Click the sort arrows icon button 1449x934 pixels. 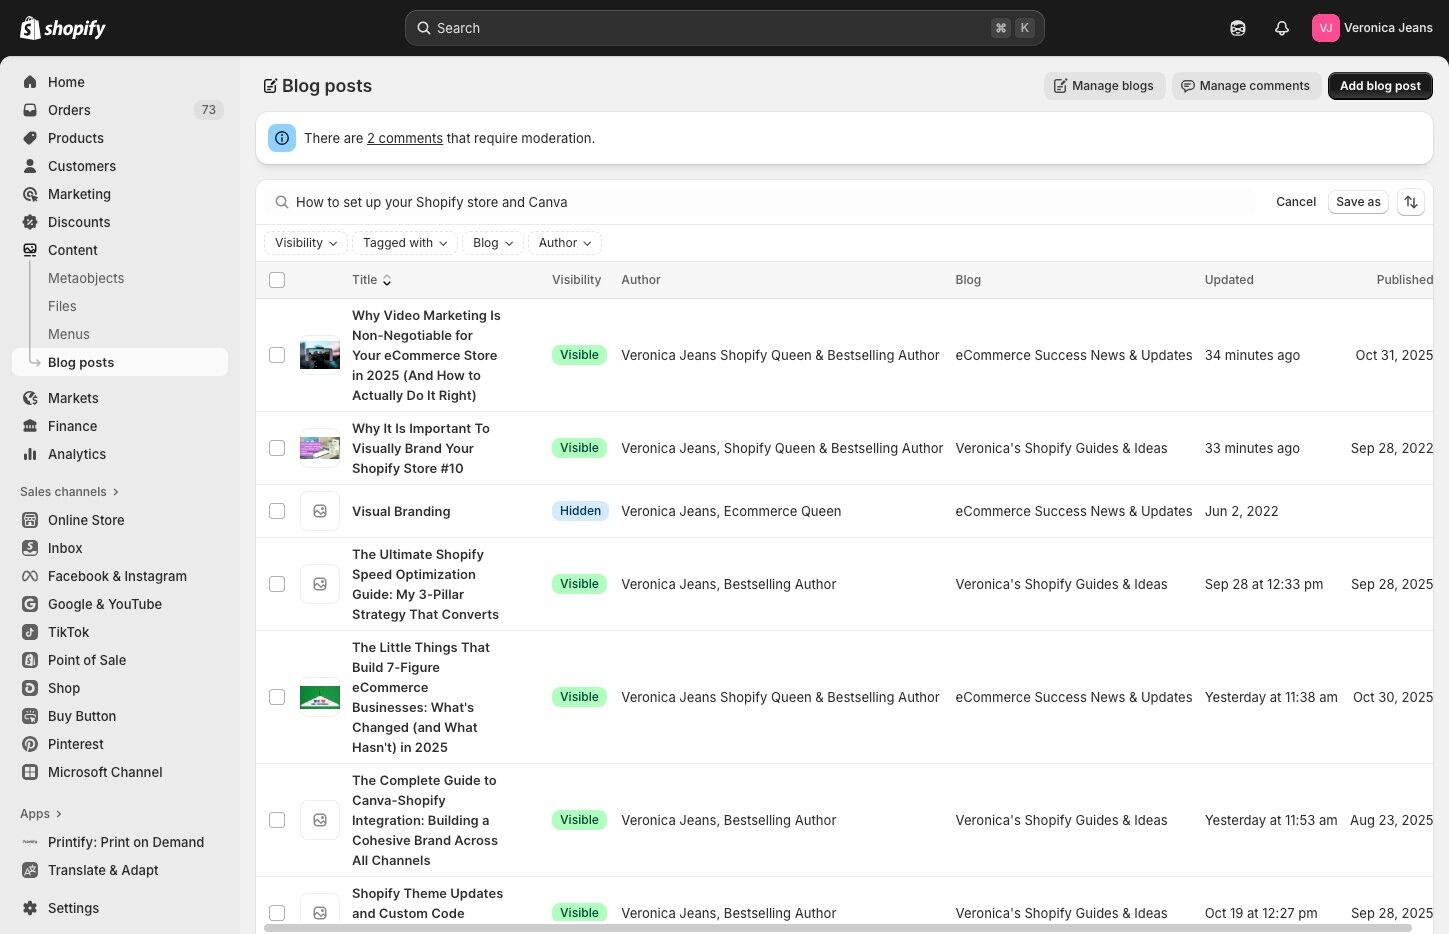click(1410, 202)
